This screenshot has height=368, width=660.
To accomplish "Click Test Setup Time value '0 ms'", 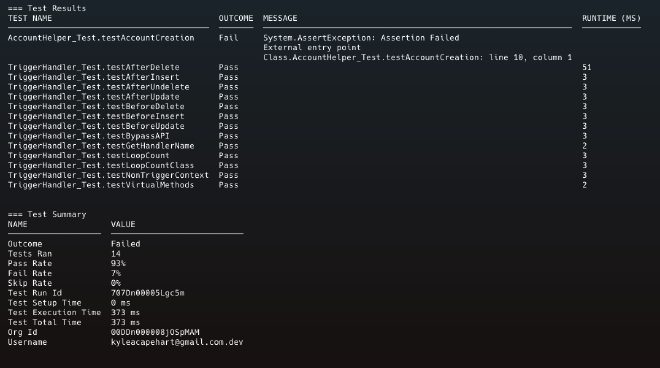I will (120, 303).
